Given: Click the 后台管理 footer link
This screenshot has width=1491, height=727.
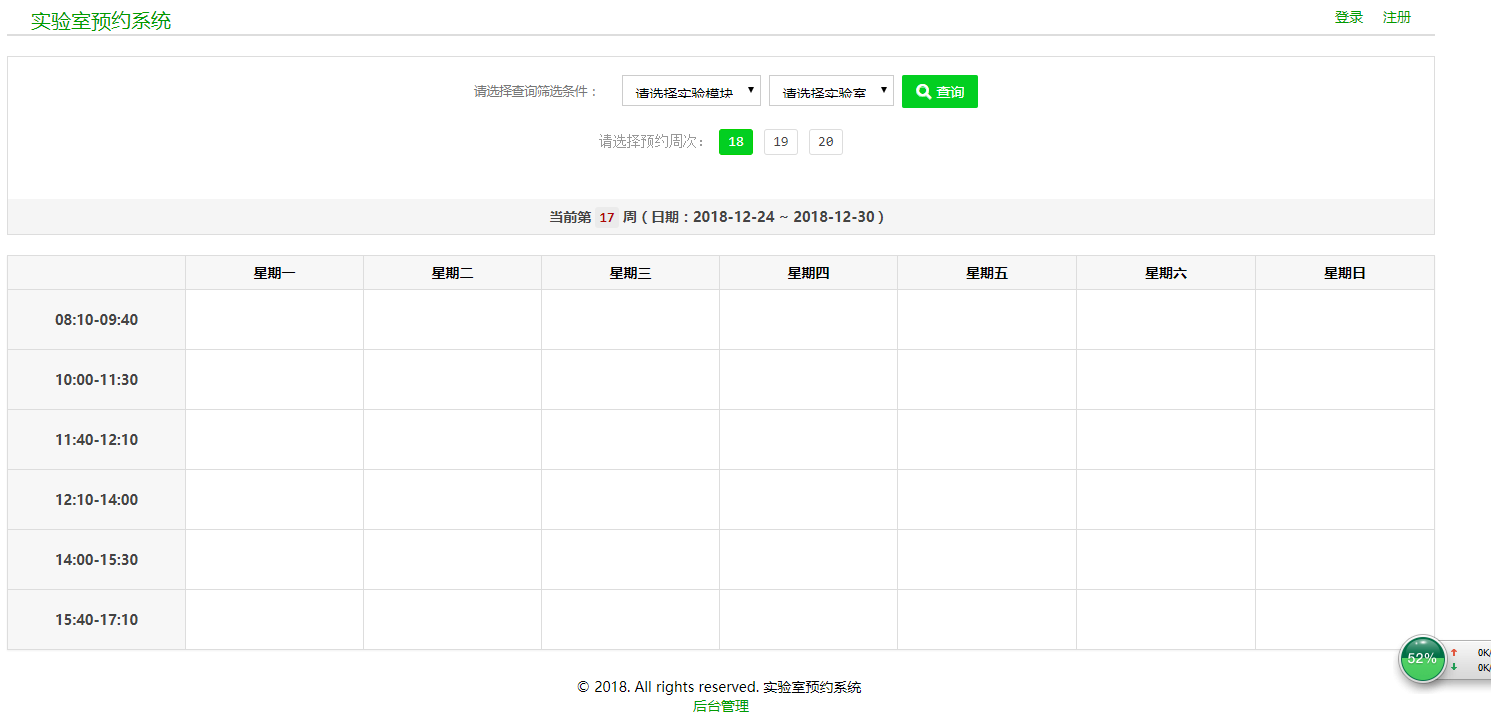Looking at the screenshot, I should [720, 706].
